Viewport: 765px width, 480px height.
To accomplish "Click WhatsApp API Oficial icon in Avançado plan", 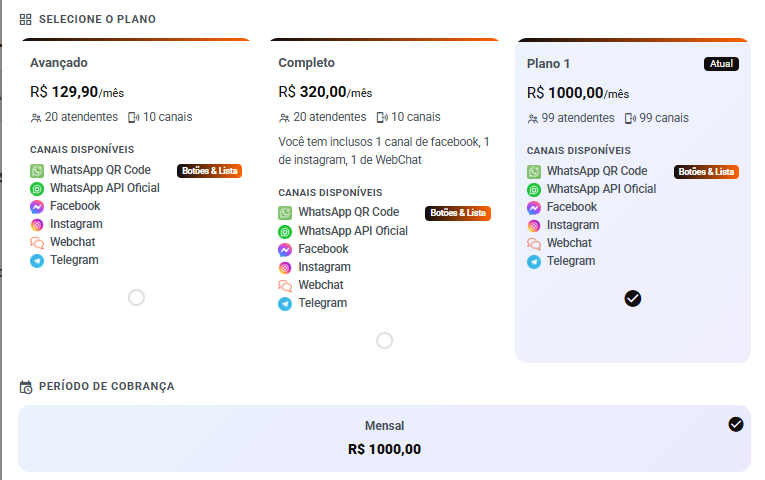I will pyautogui.click(x=37, y=189).
